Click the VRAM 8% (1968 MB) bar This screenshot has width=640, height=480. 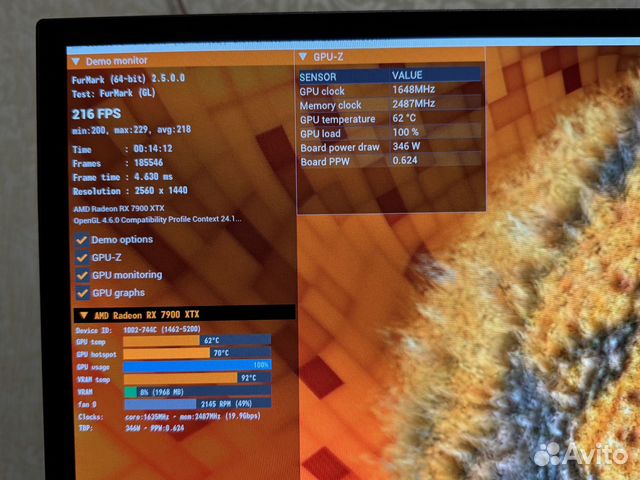[x=198, y=392]
